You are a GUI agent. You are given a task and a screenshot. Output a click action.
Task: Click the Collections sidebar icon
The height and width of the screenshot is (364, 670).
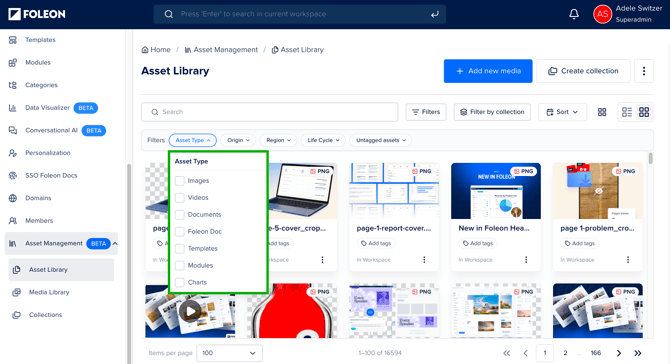point(17,315)
